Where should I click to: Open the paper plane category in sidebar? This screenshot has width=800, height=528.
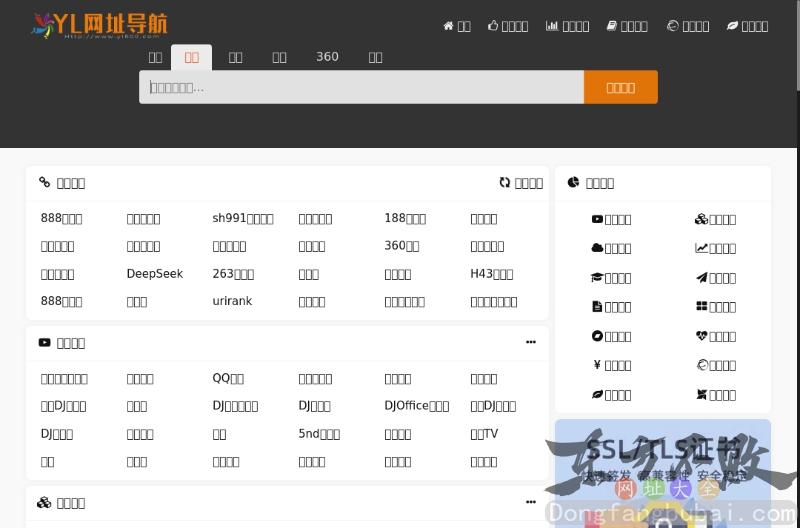[715, 278]
